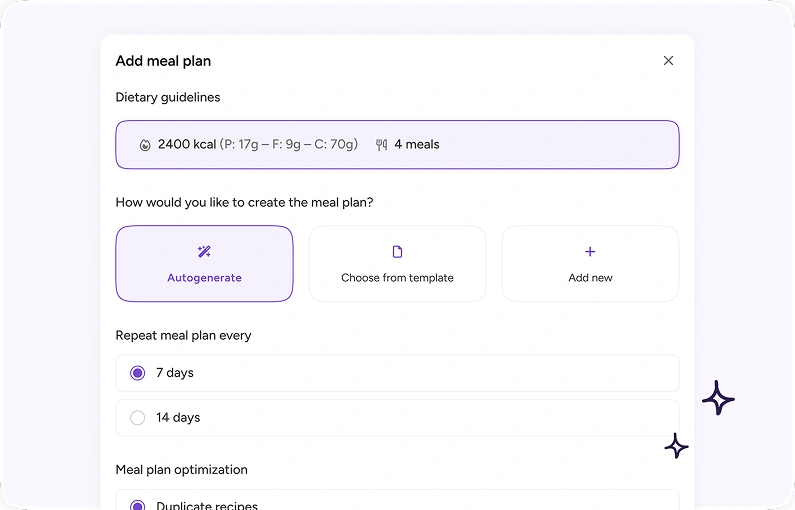The width and height of the screenshot is (795, 510).
Task: Click the macros P F C breakdown text
Action: pyautogui.click(x=289, y=144)
